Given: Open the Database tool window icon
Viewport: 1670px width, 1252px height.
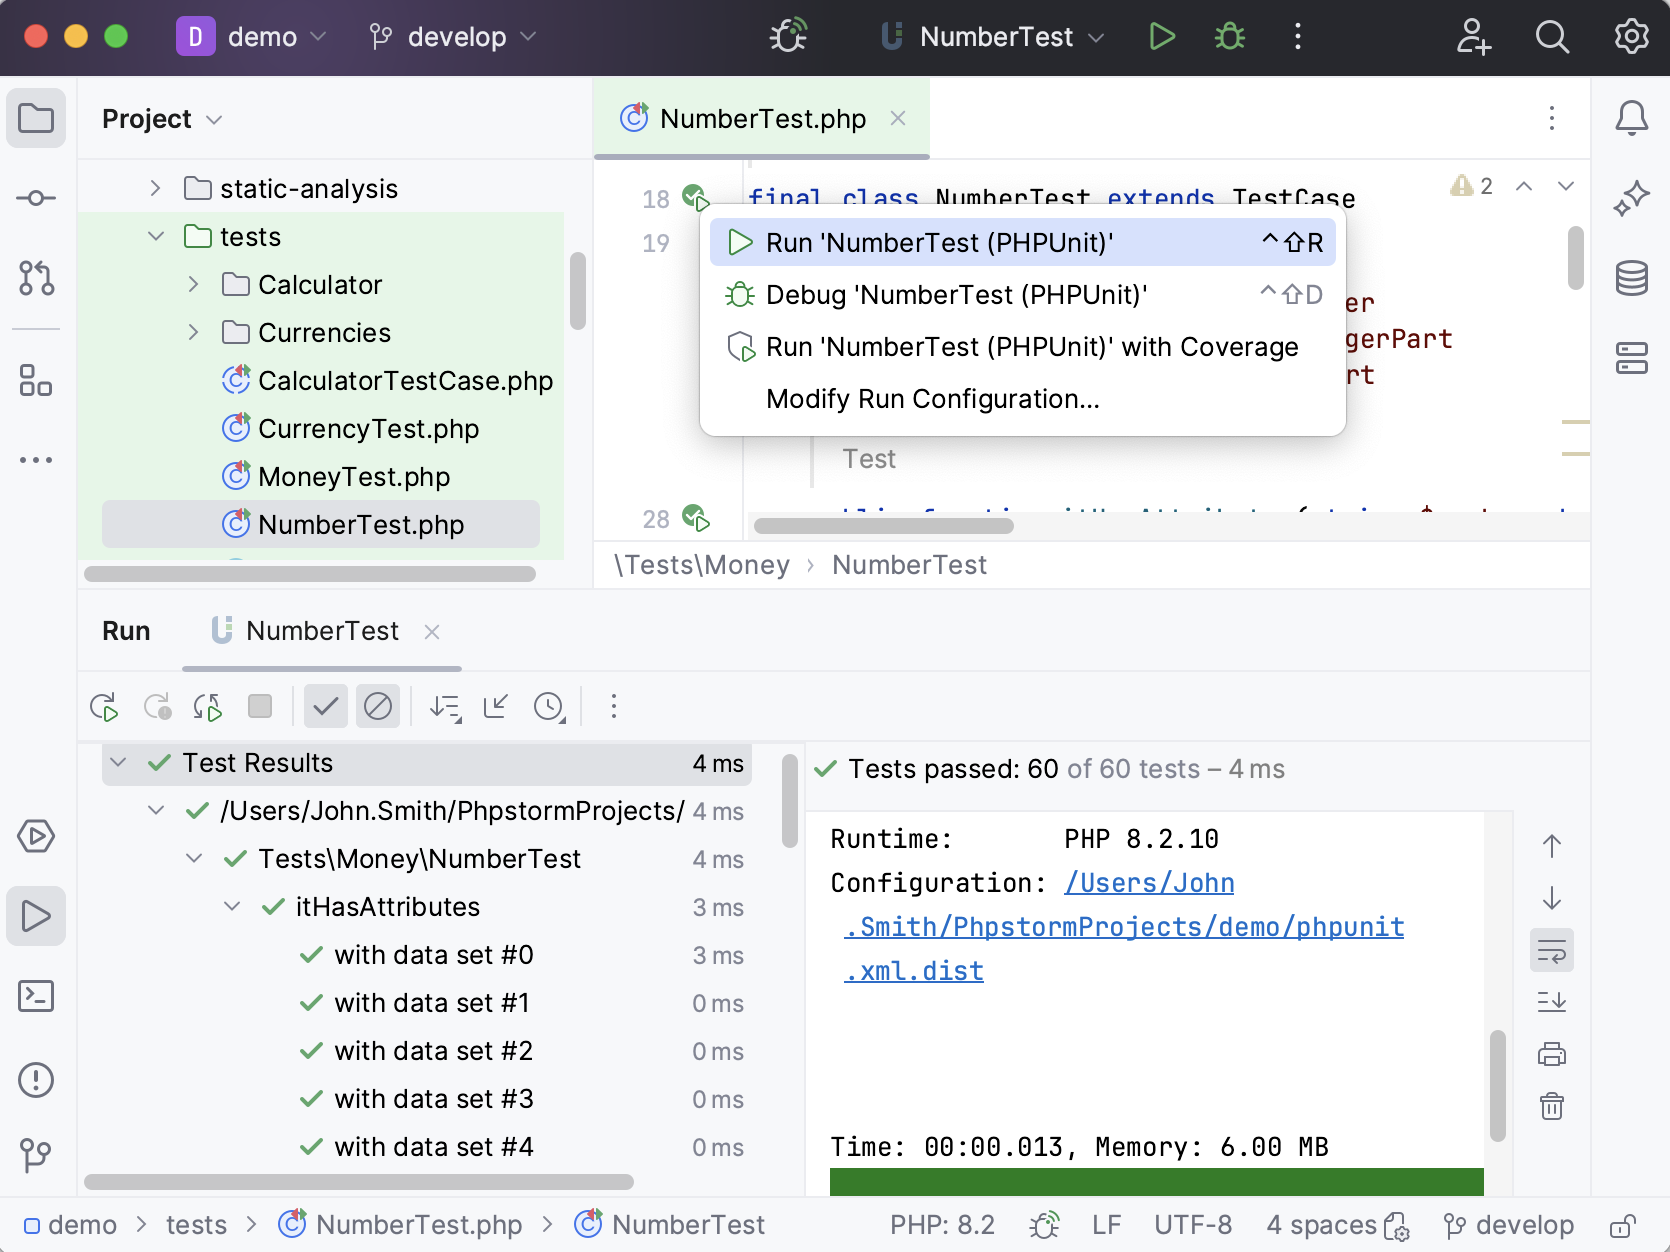Looking at the screenshot, I should (1631, 279).
